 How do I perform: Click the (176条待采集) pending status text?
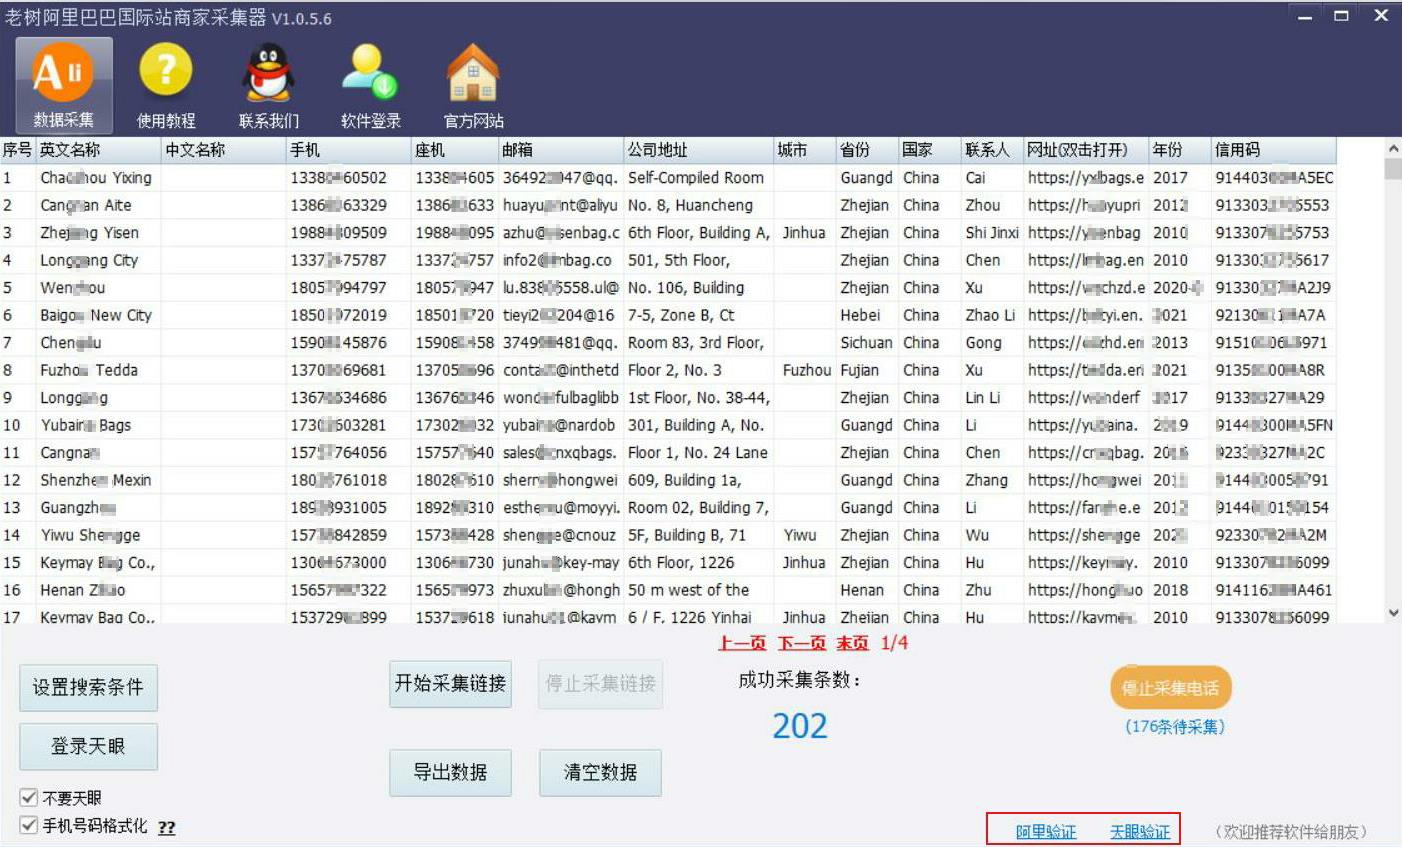tap(1175, 727)
